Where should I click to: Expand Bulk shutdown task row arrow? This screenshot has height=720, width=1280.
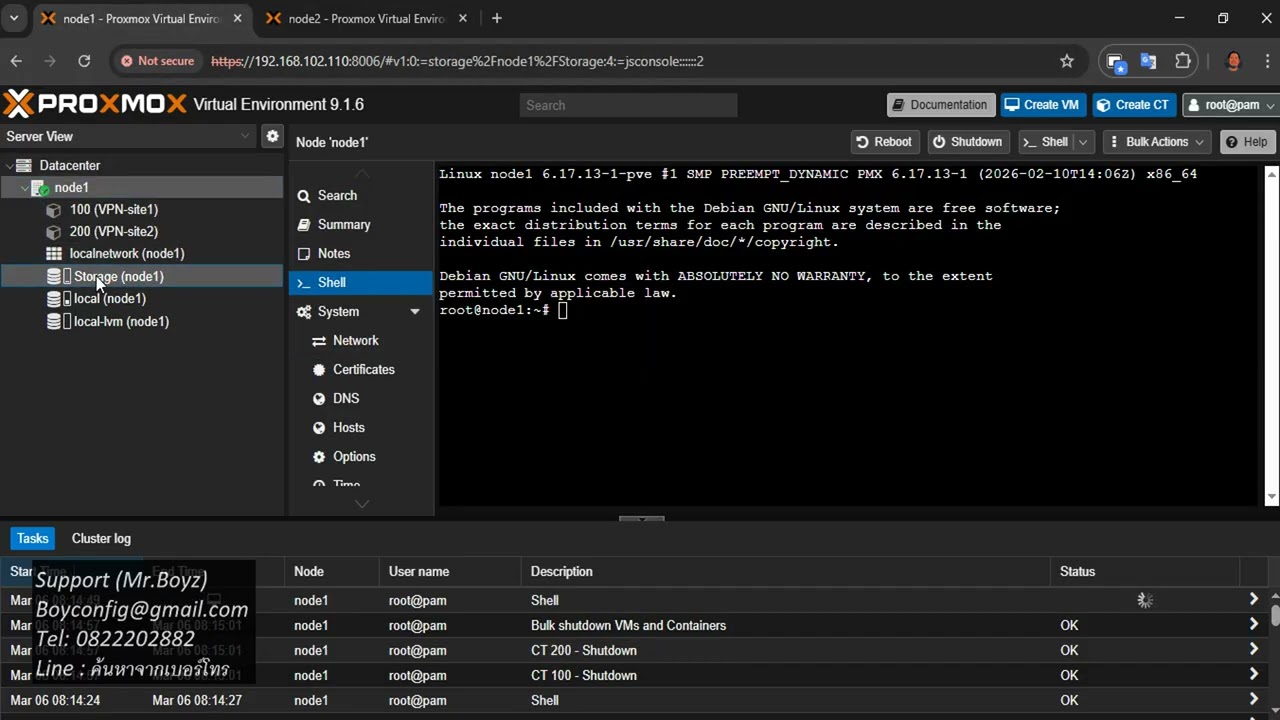click(x=1253, y=625)
